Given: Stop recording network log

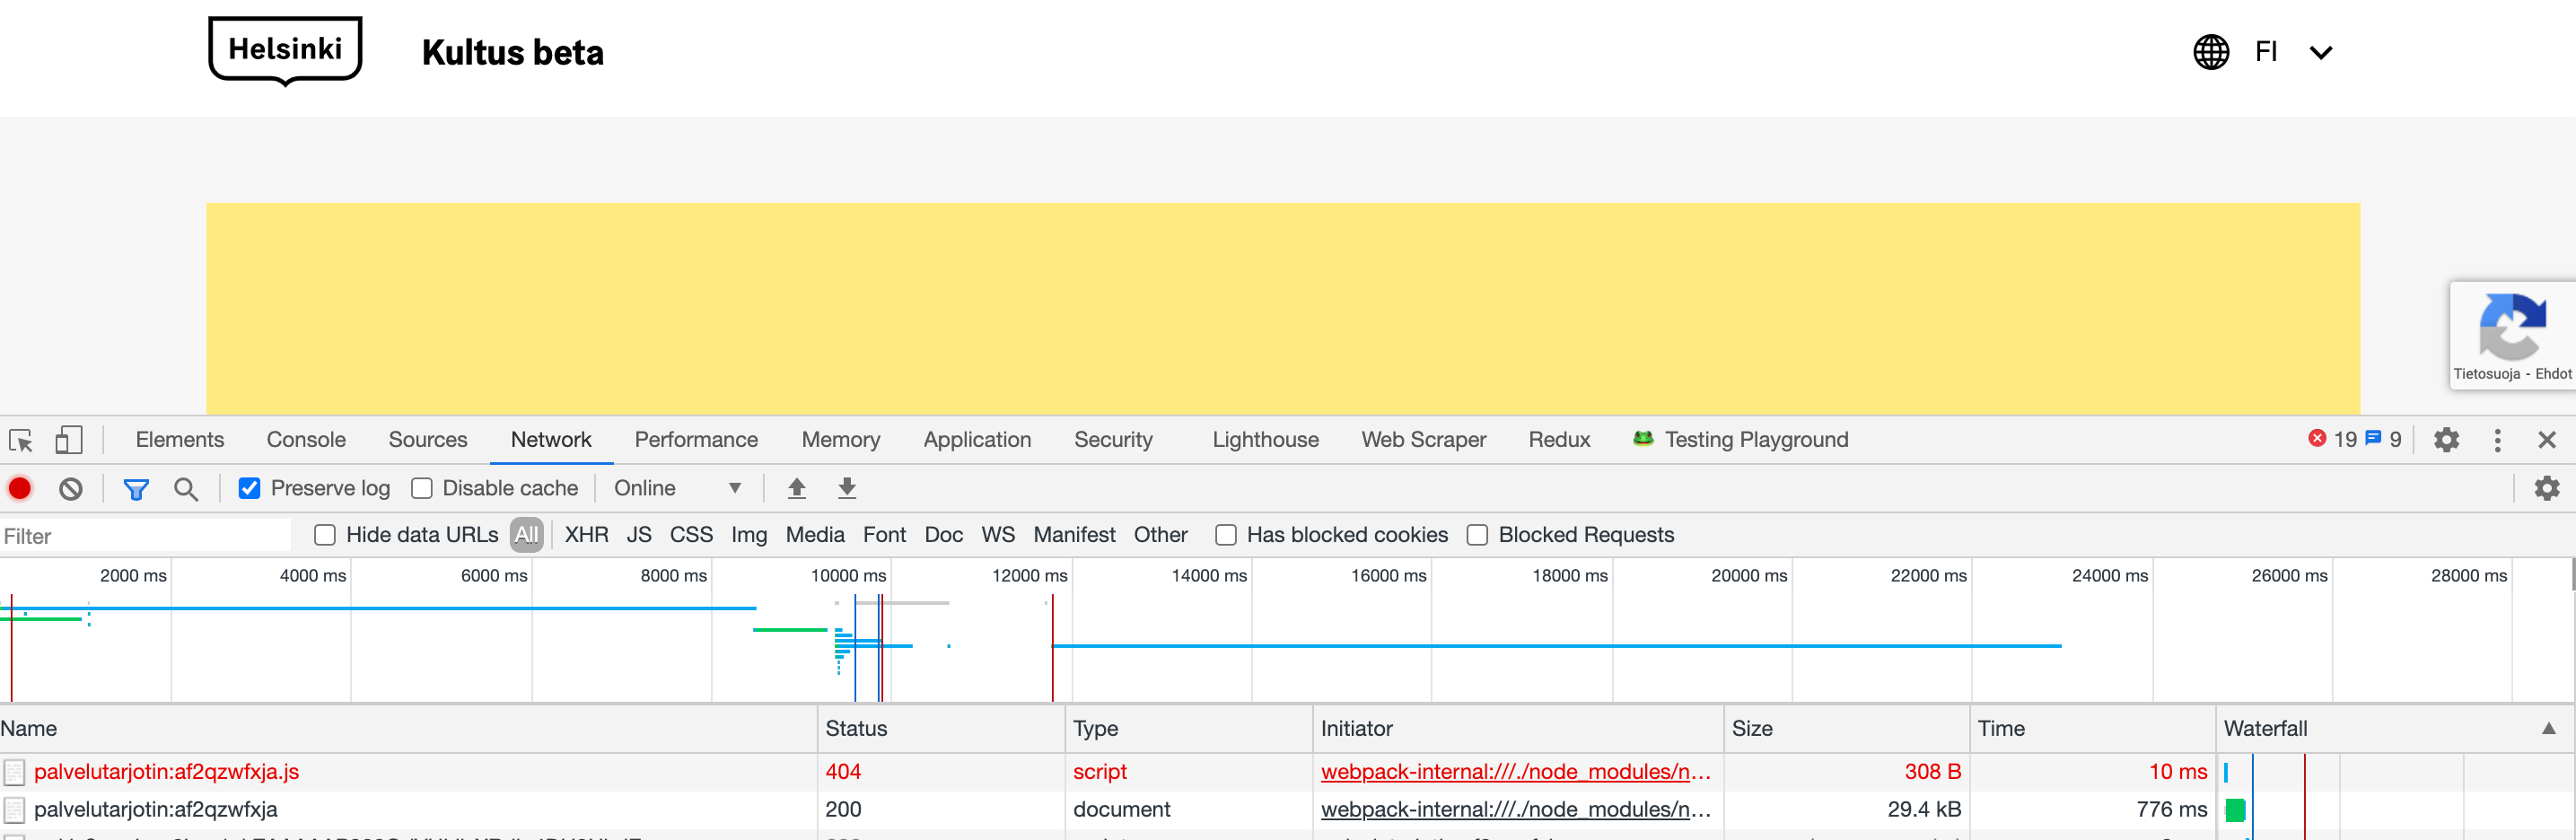Looking at the screenshot, I should click(x=20, y=488).
